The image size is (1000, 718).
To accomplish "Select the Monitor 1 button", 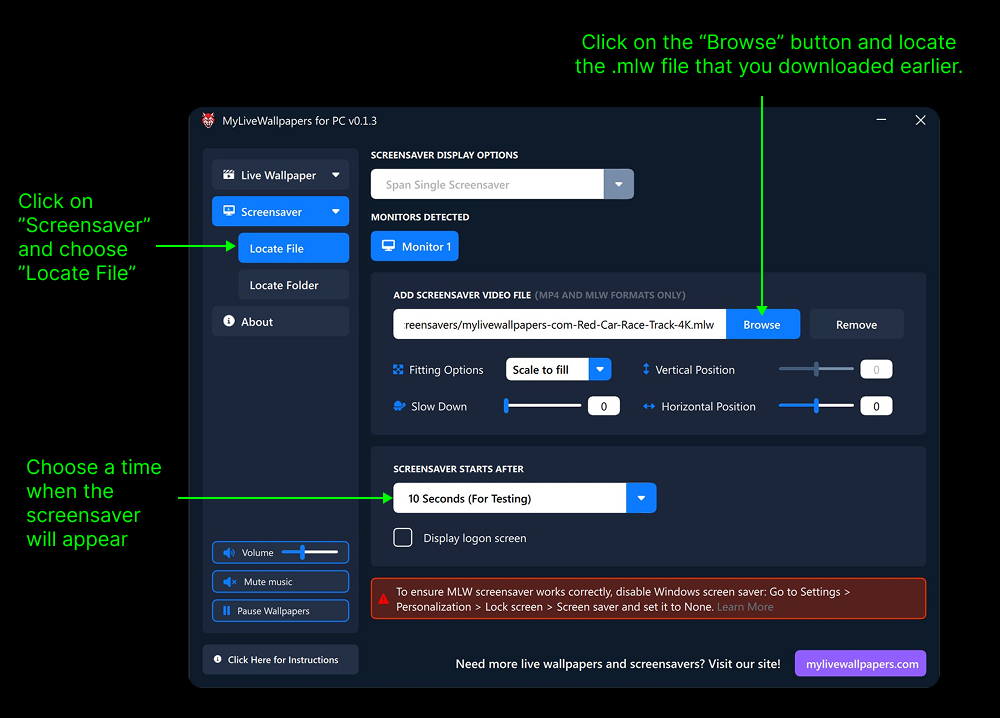I will tap(415, 246).
